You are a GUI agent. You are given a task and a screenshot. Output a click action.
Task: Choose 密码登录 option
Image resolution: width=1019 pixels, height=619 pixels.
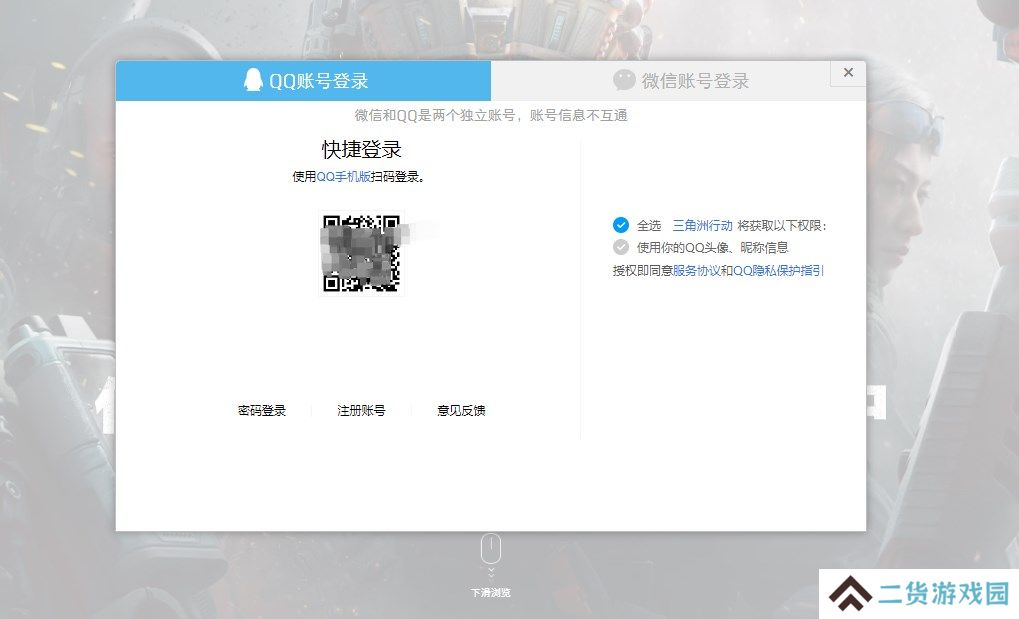tap(262, 410)
